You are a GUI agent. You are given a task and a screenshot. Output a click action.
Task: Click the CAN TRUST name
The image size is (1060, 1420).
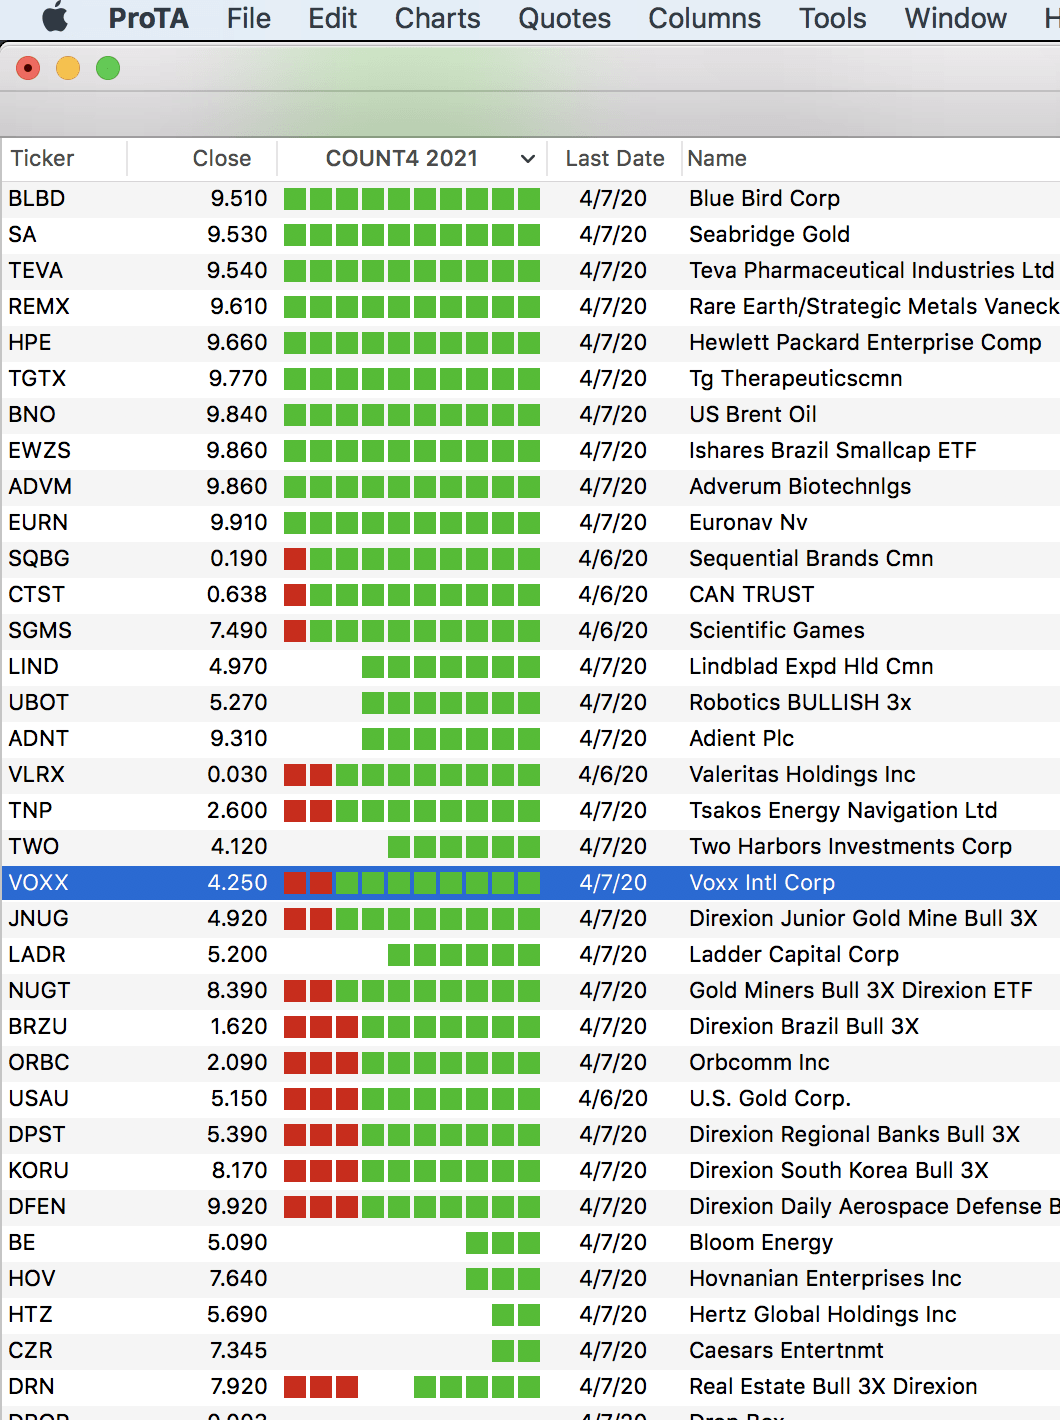click(751, 595)
